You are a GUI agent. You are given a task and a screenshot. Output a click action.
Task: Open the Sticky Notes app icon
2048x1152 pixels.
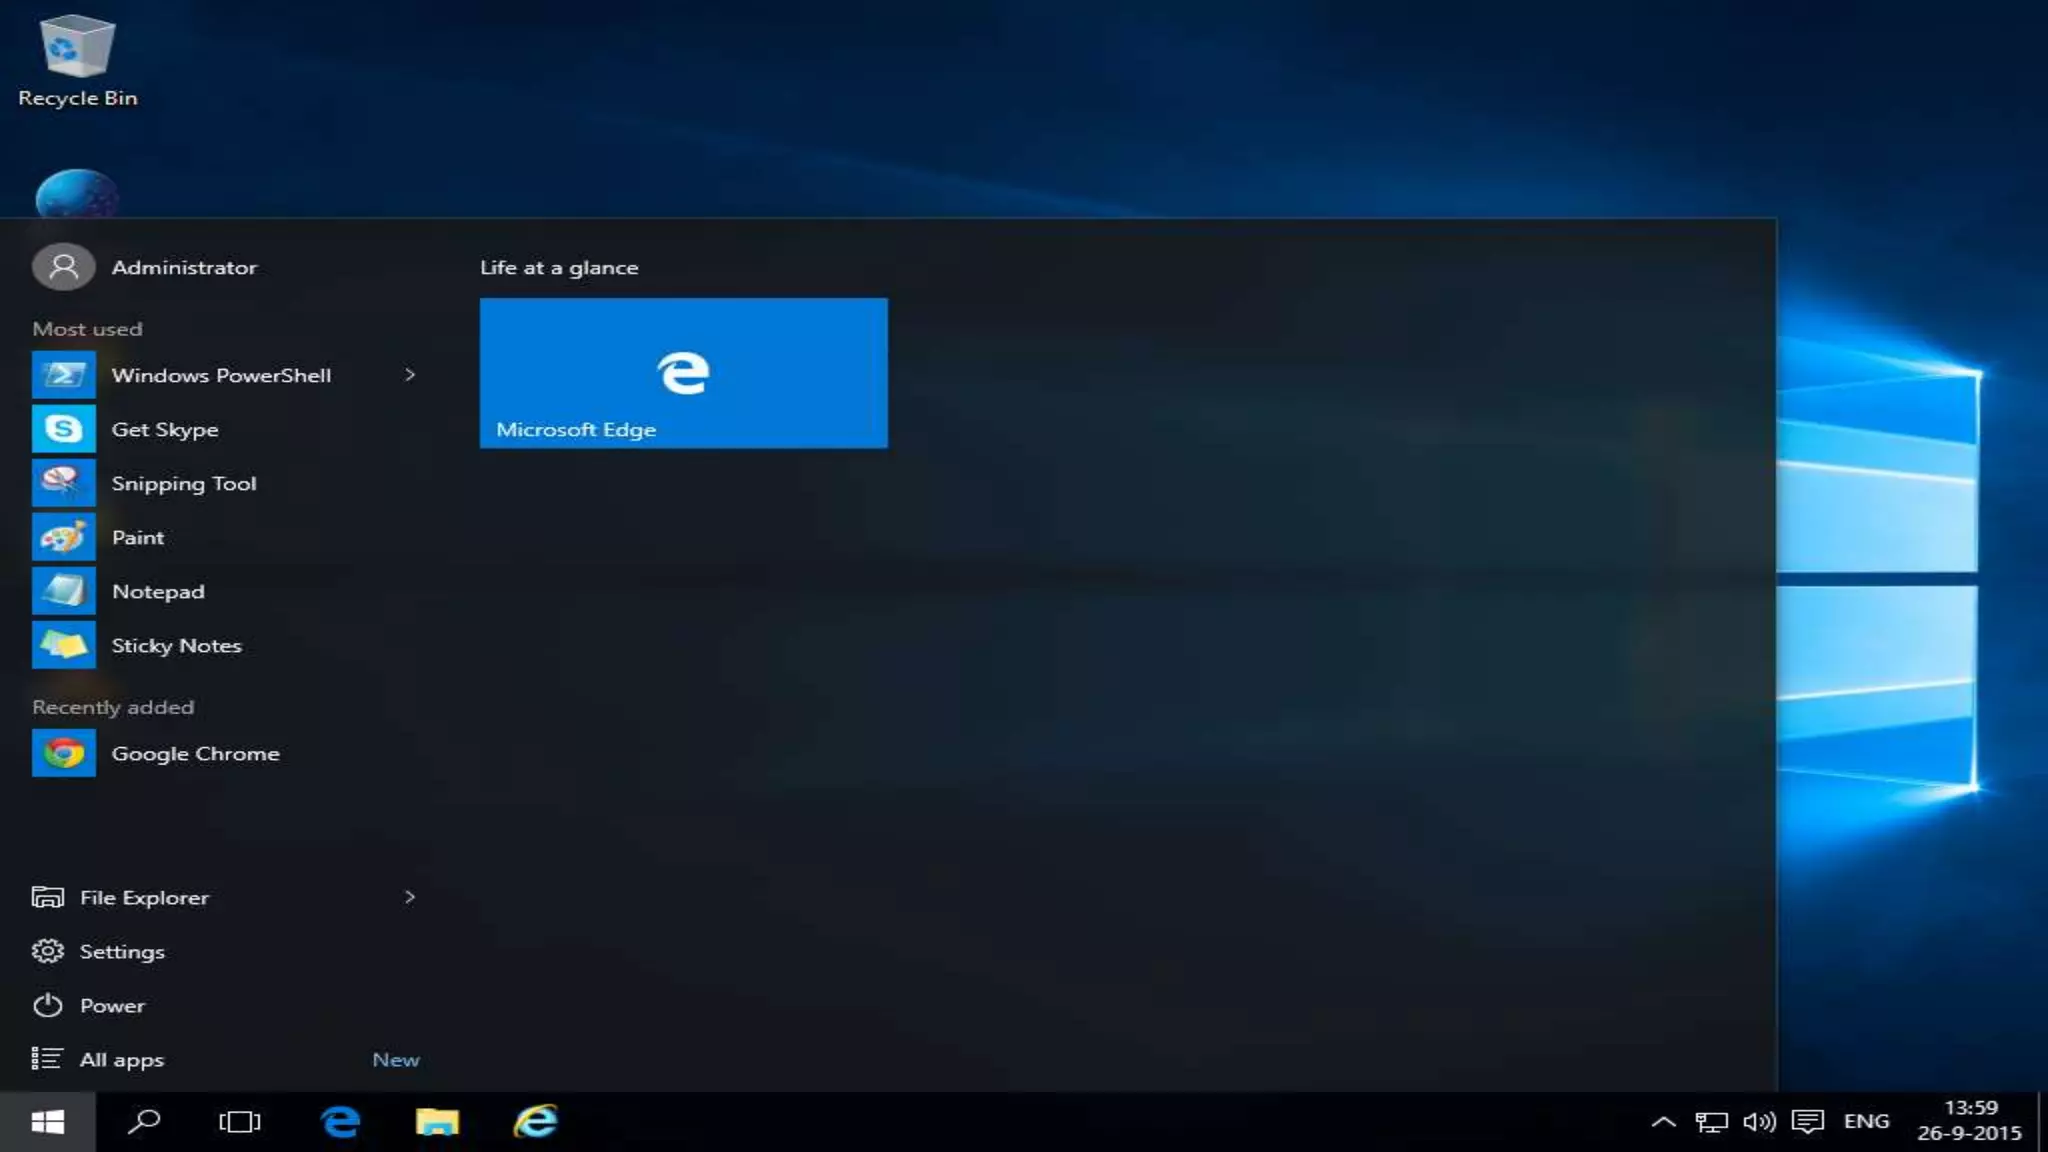pyautogui.click(x=63, y=645)
